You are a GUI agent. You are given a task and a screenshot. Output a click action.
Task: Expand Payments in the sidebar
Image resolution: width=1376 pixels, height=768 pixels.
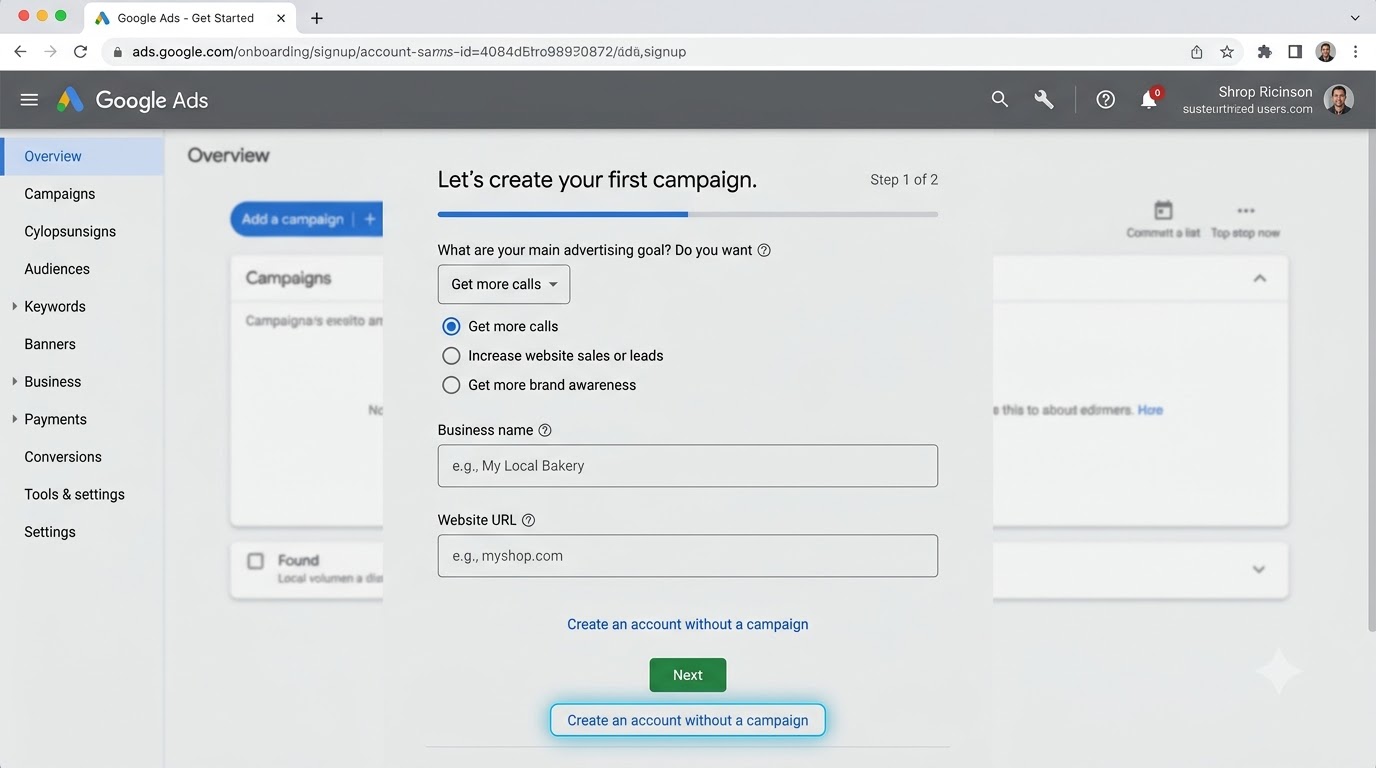coord(14,419)
